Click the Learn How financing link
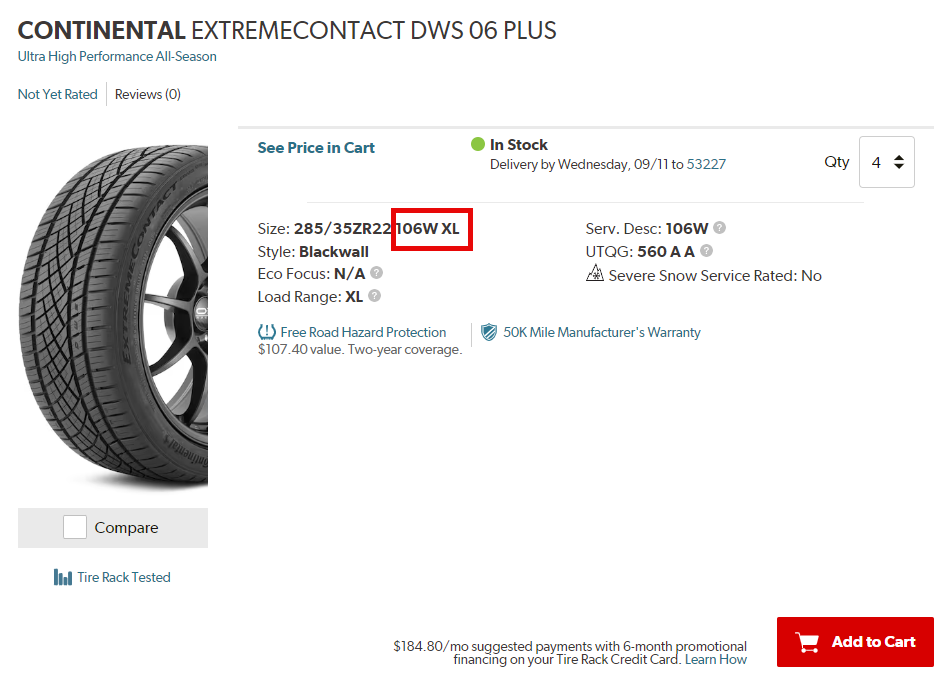Screen dimensions: 952x686 (x=716, y=659)
